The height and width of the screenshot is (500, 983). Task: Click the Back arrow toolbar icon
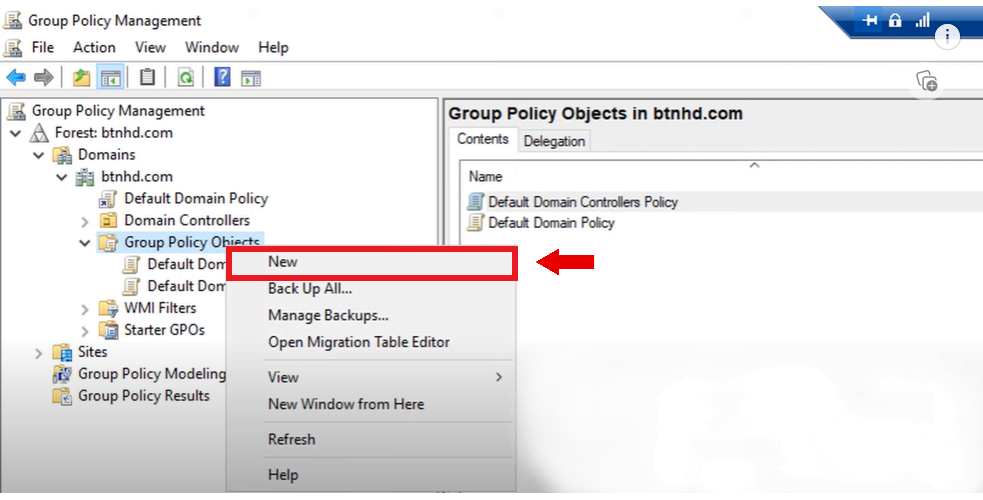pos(16,78)
